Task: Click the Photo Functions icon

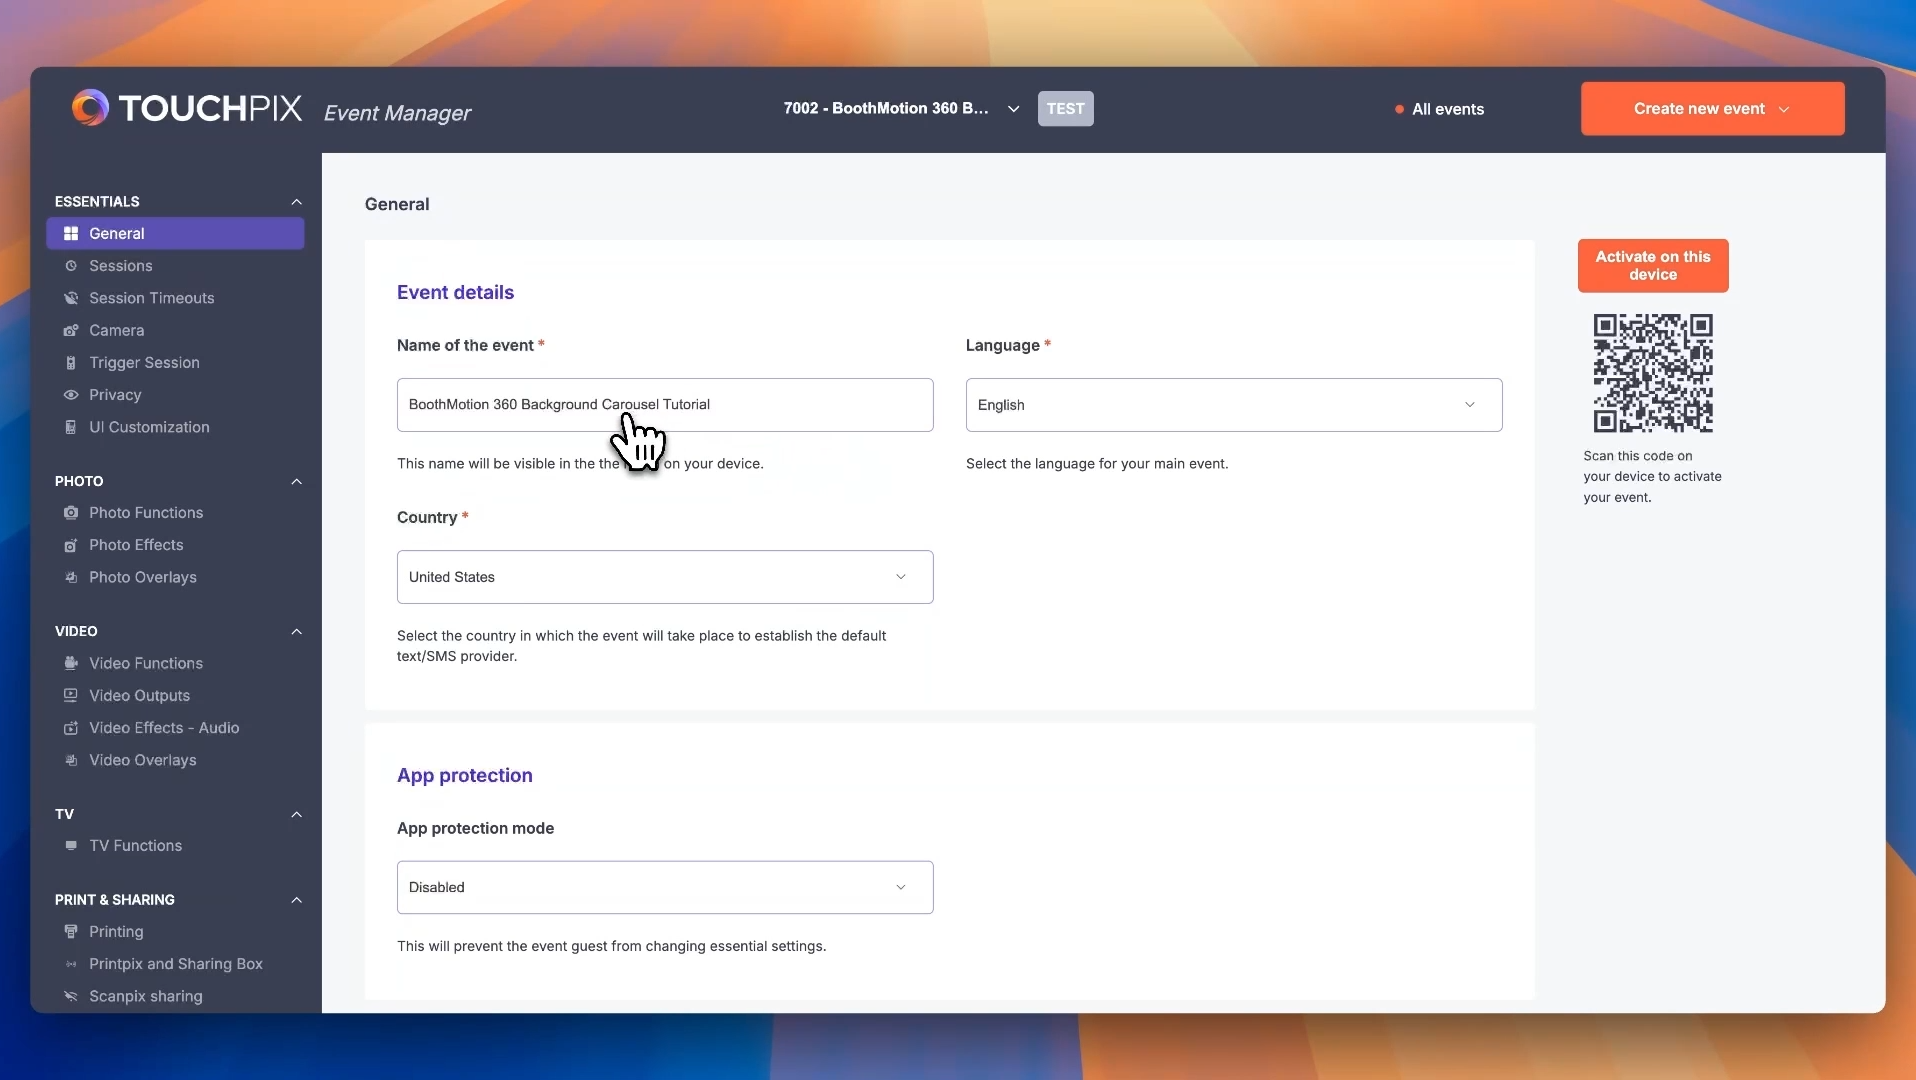Action: pos(71,513)
